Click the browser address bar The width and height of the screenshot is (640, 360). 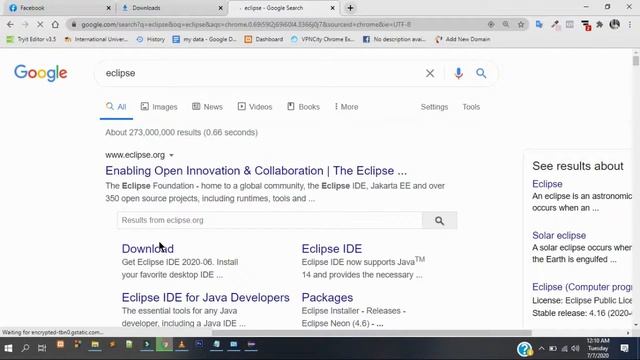[278, 24]
